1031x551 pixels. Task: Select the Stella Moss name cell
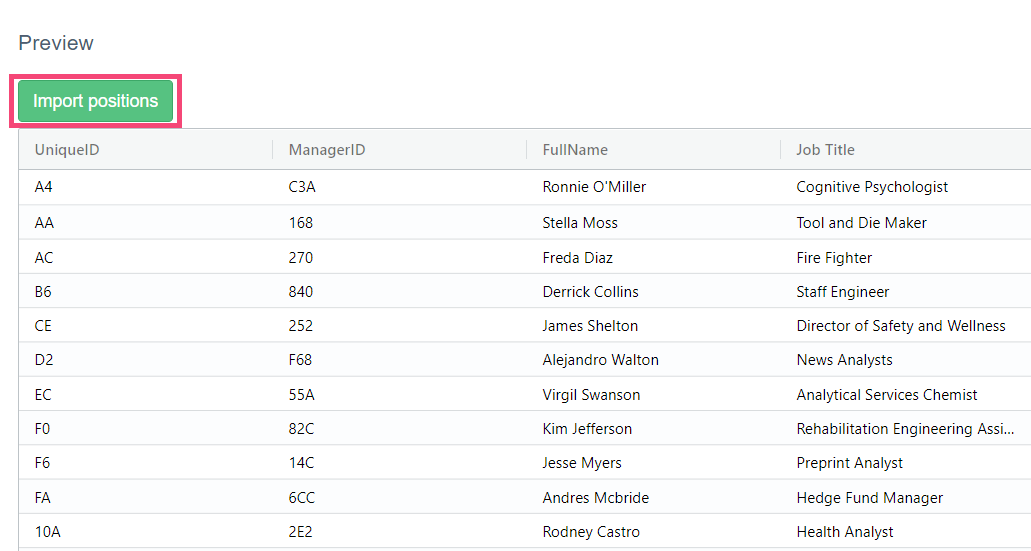[x=580, y=223]
